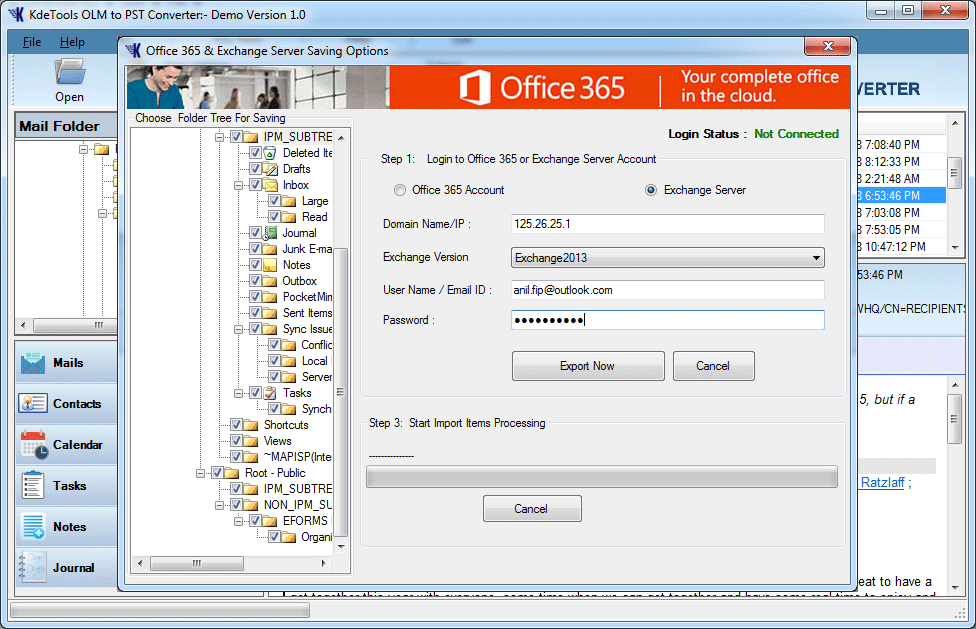The width and height of the screenshot is (976, 629).
Task: Select the Exchange Server radio button
Action: coord(650,190)
